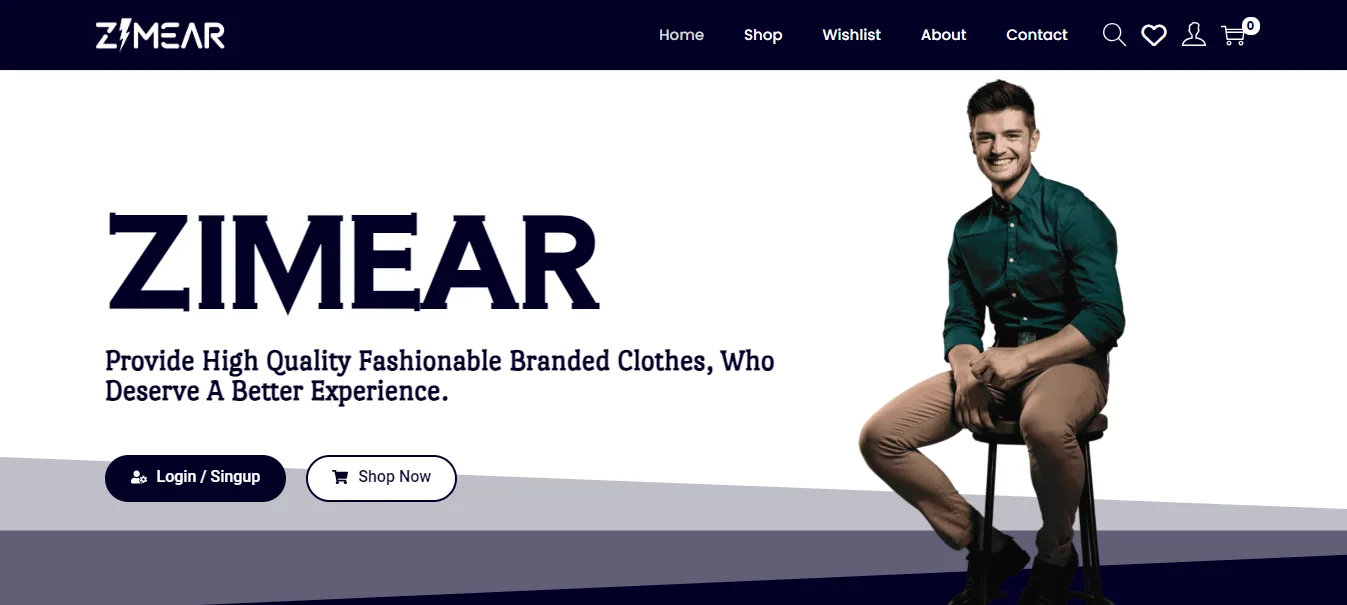
Task: Click the cart count badge showing 0
Action: [1251, 26]
